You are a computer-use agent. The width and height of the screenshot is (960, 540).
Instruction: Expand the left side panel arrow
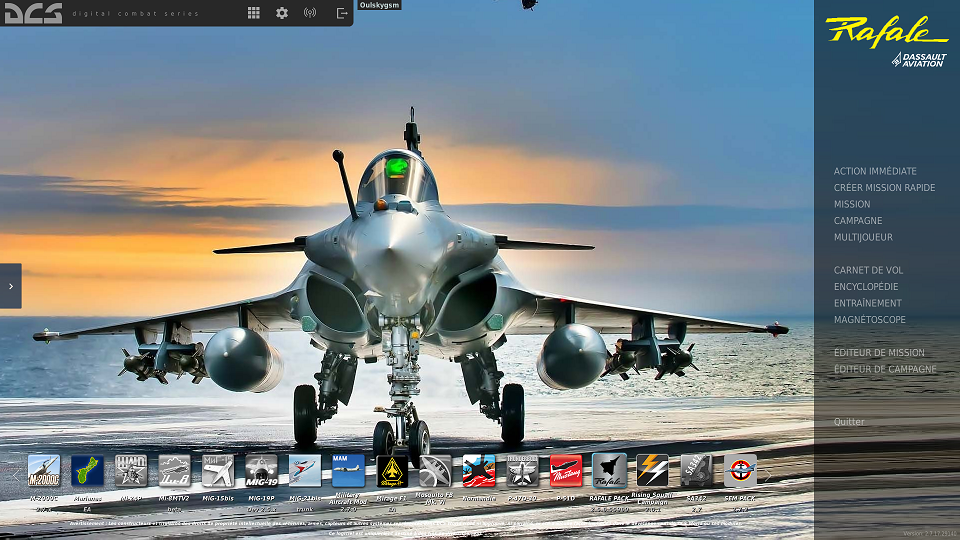tap(10, 286)
